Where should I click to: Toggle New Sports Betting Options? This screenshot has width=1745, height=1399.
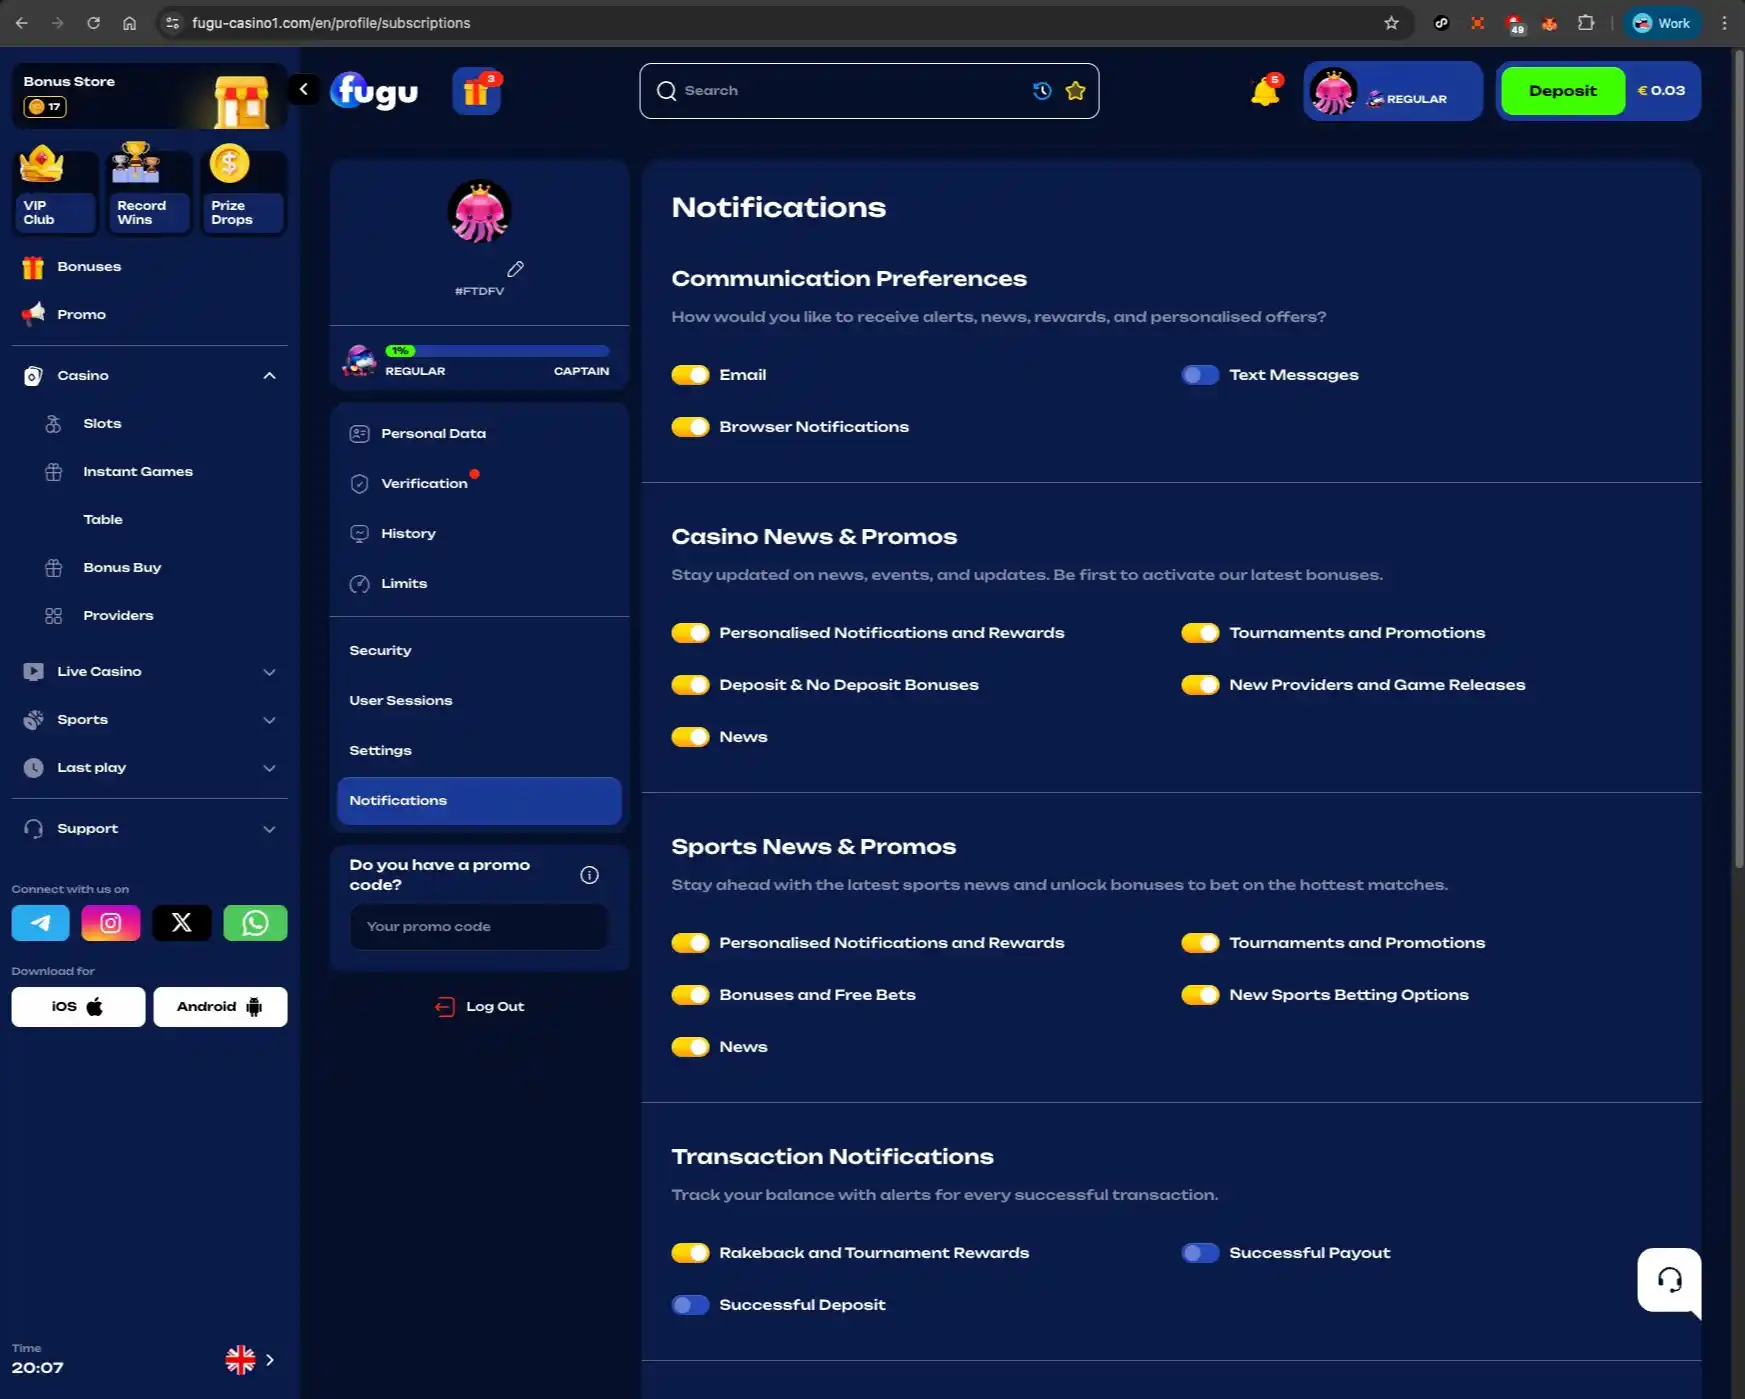[1200, 995]
